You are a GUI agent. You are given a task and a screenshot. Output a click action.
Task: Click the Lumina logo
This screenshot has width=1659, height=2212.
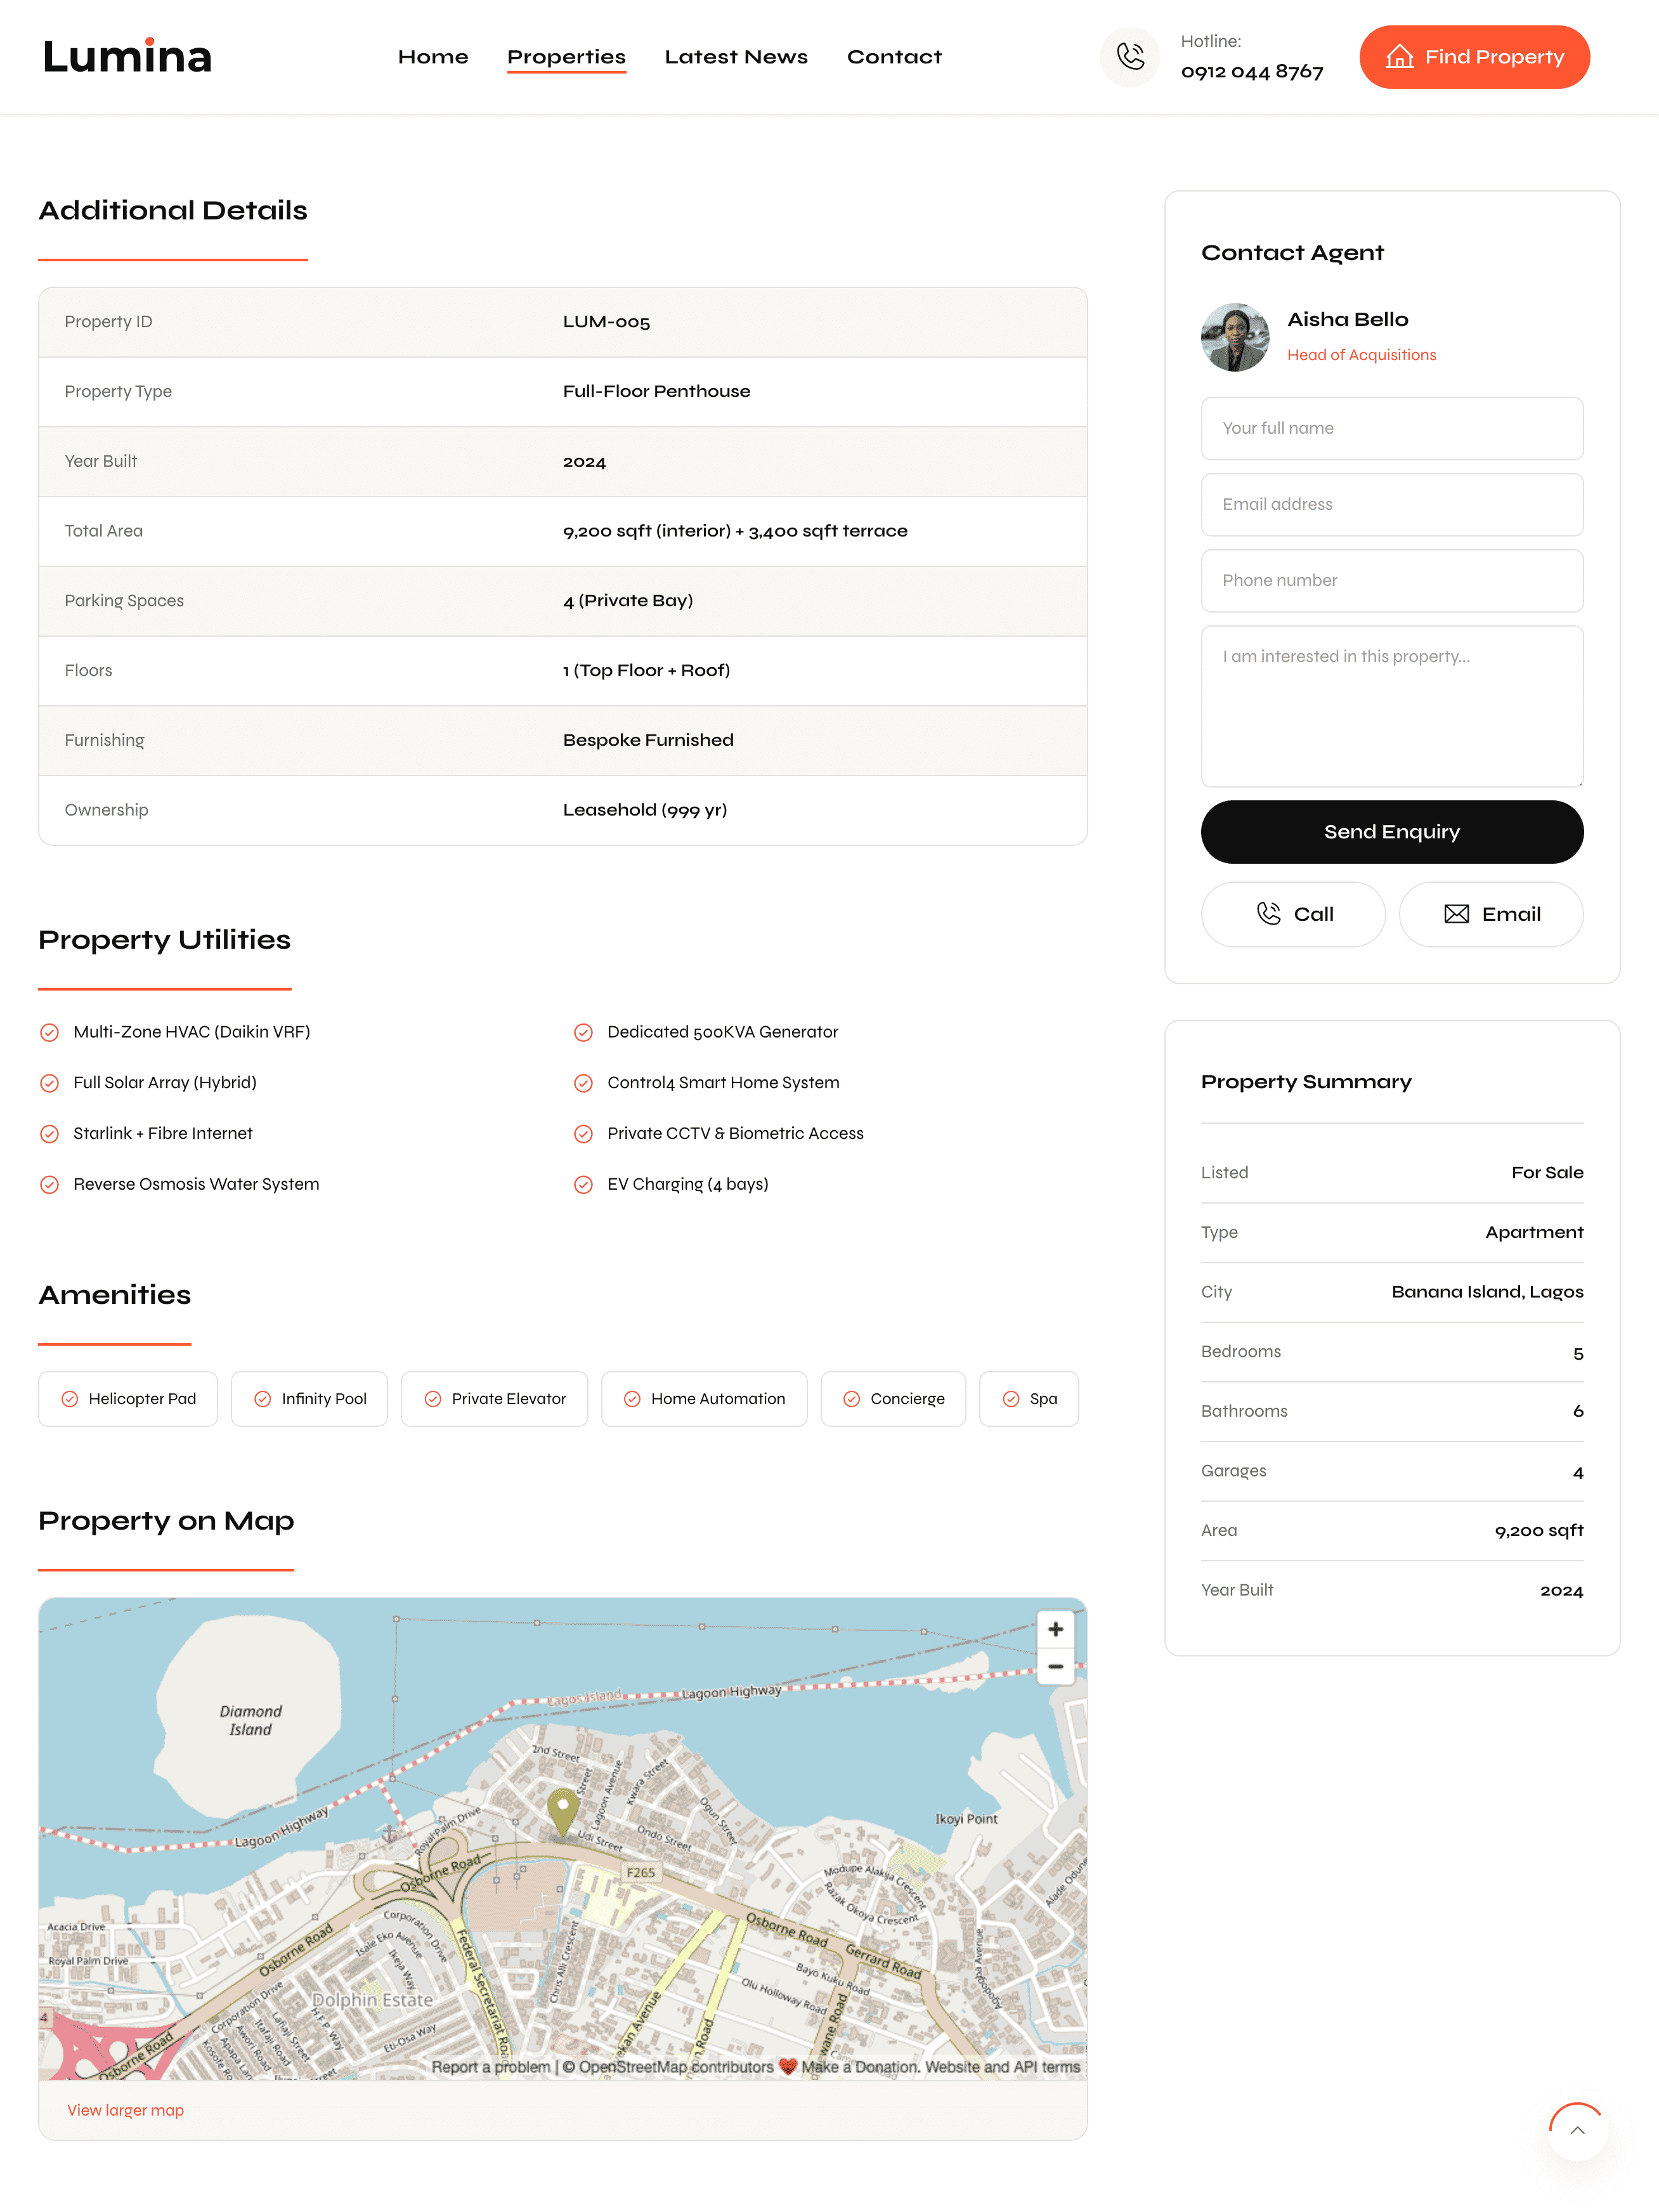coord(128,57)
